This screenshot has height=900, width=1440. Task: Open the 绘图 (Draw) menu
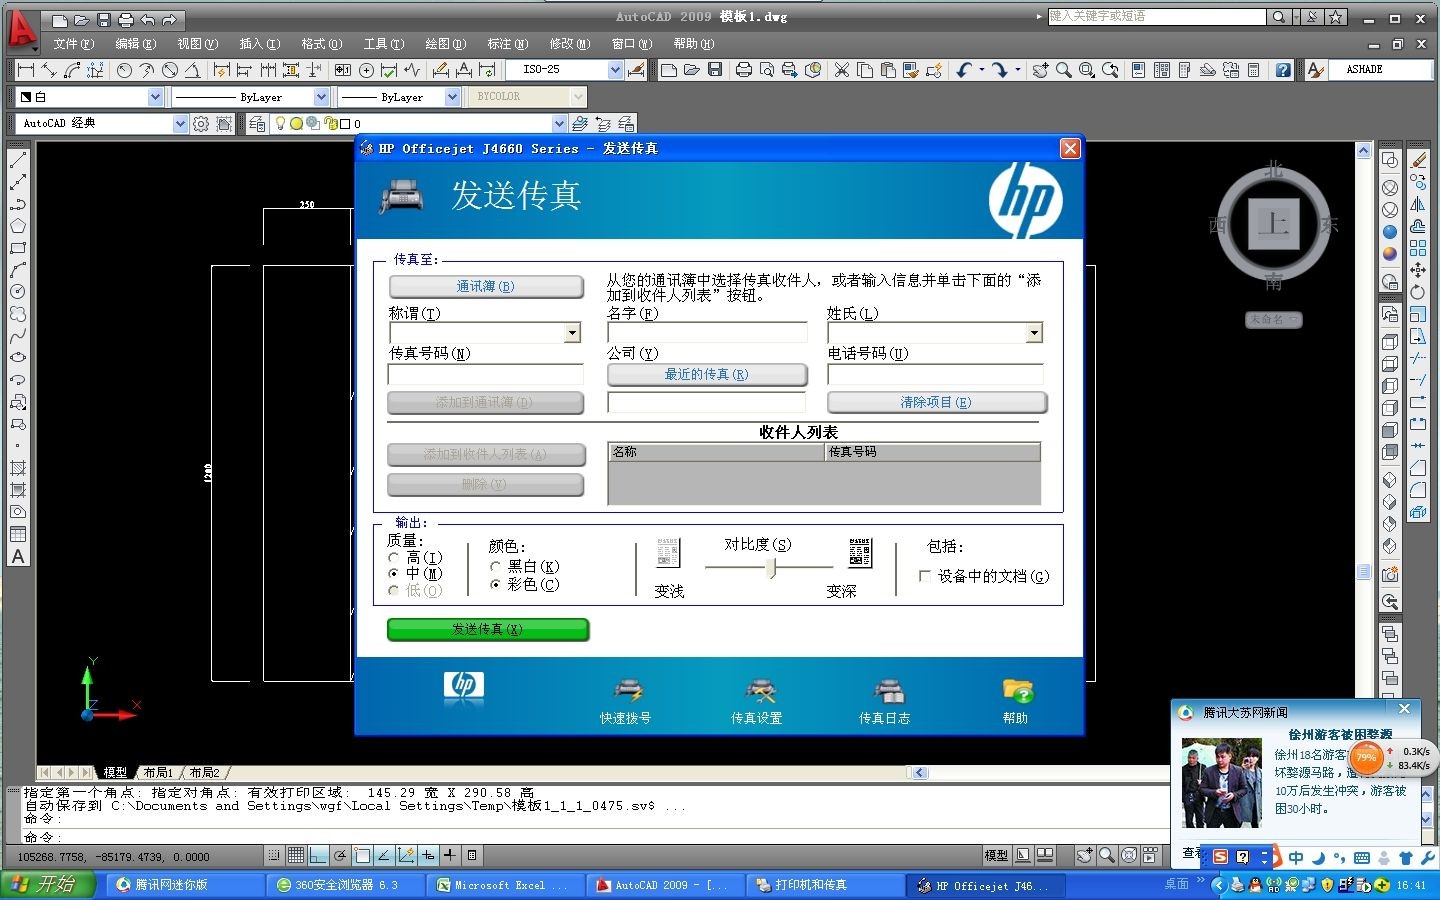click(445, 44)
